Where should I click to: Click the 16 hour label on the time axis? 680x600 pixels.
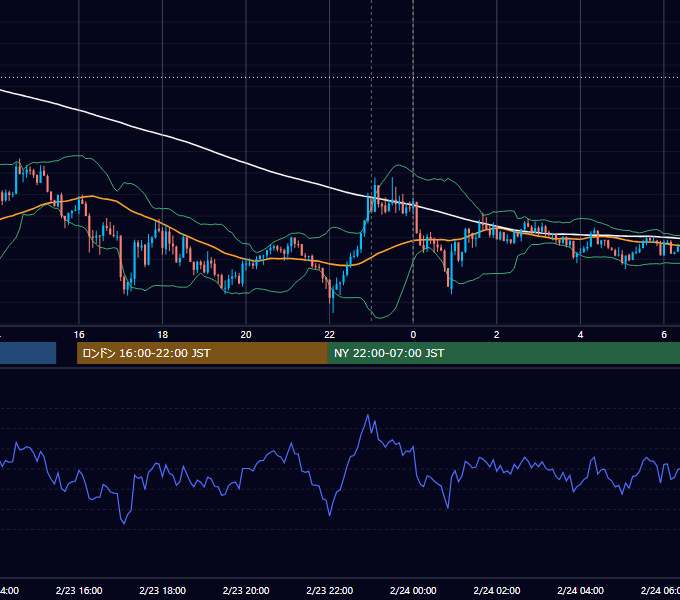tap(79, 335)
